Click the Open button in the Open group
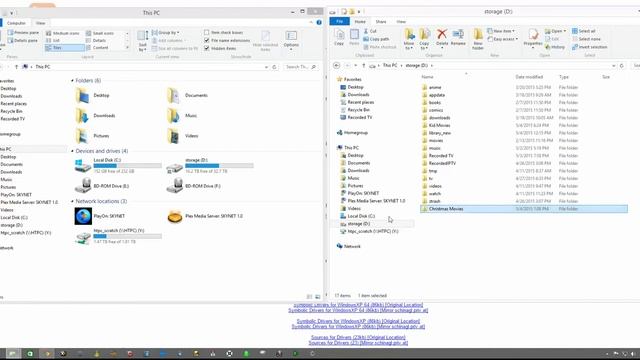This screenshot has height=360, width=640. click(x=555, y=31)
